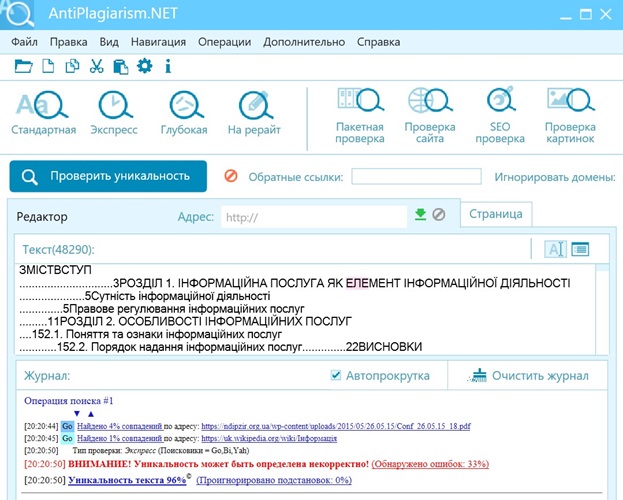Click the Очистить журнал broom icon
This screenshot has width=623, height=500.
(x=477, y=376)
